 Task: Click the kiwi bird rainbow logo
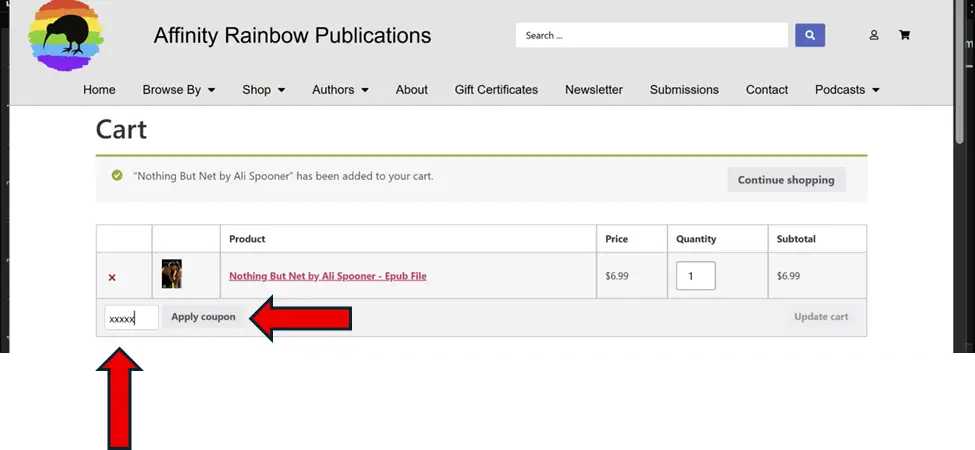66,36
